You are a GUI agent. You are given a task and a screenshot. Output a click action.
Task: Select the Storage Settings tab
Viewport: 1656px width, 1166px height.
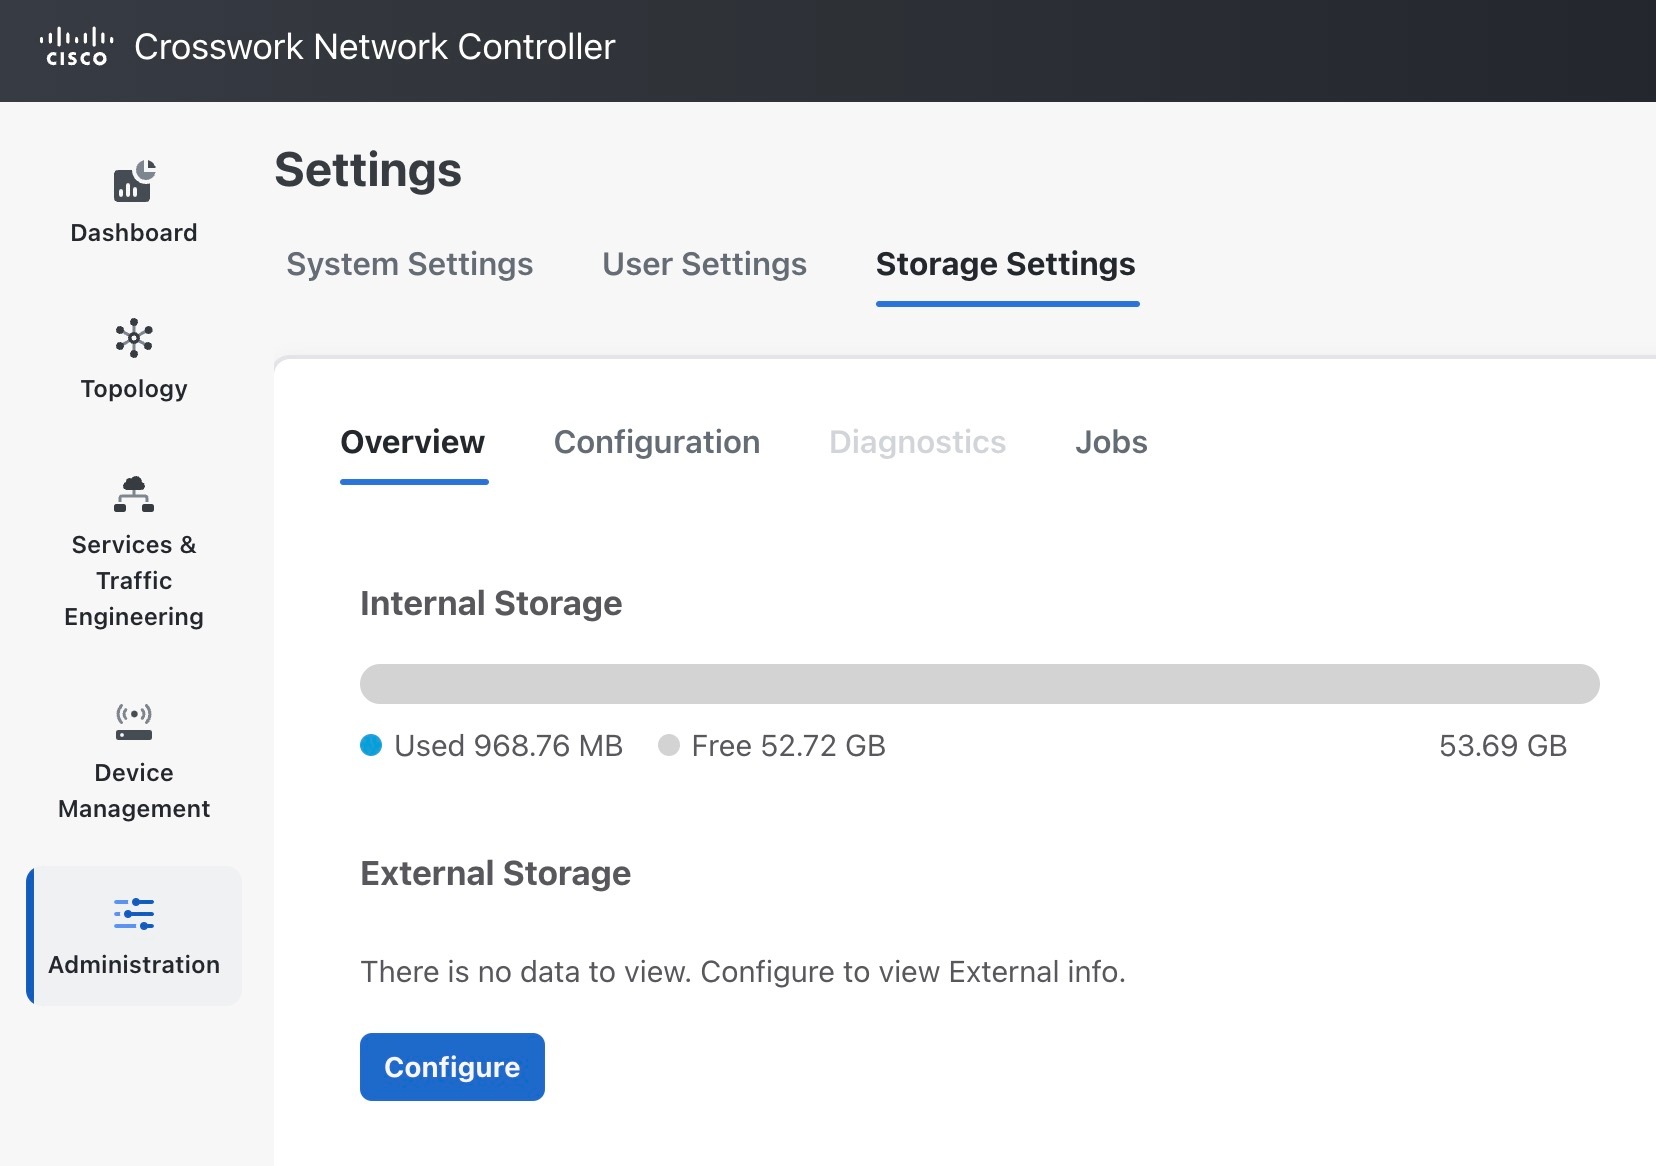[x=1005, y=264]
